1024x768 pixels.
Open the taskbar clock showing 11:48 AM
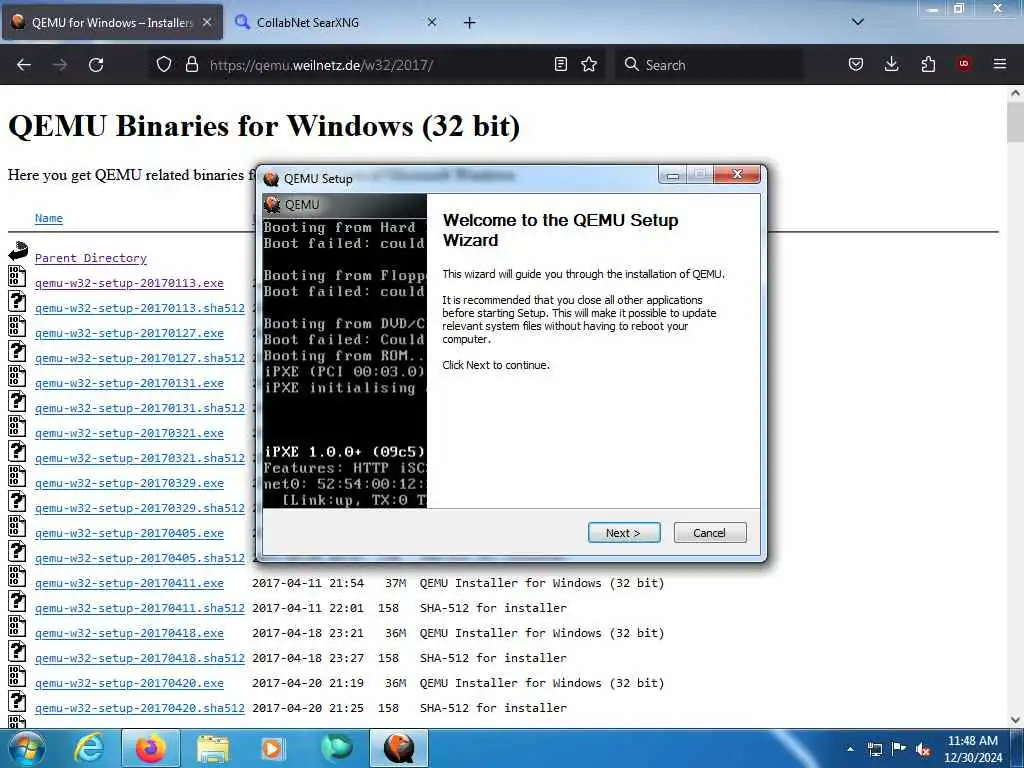[x=972, y=748]
